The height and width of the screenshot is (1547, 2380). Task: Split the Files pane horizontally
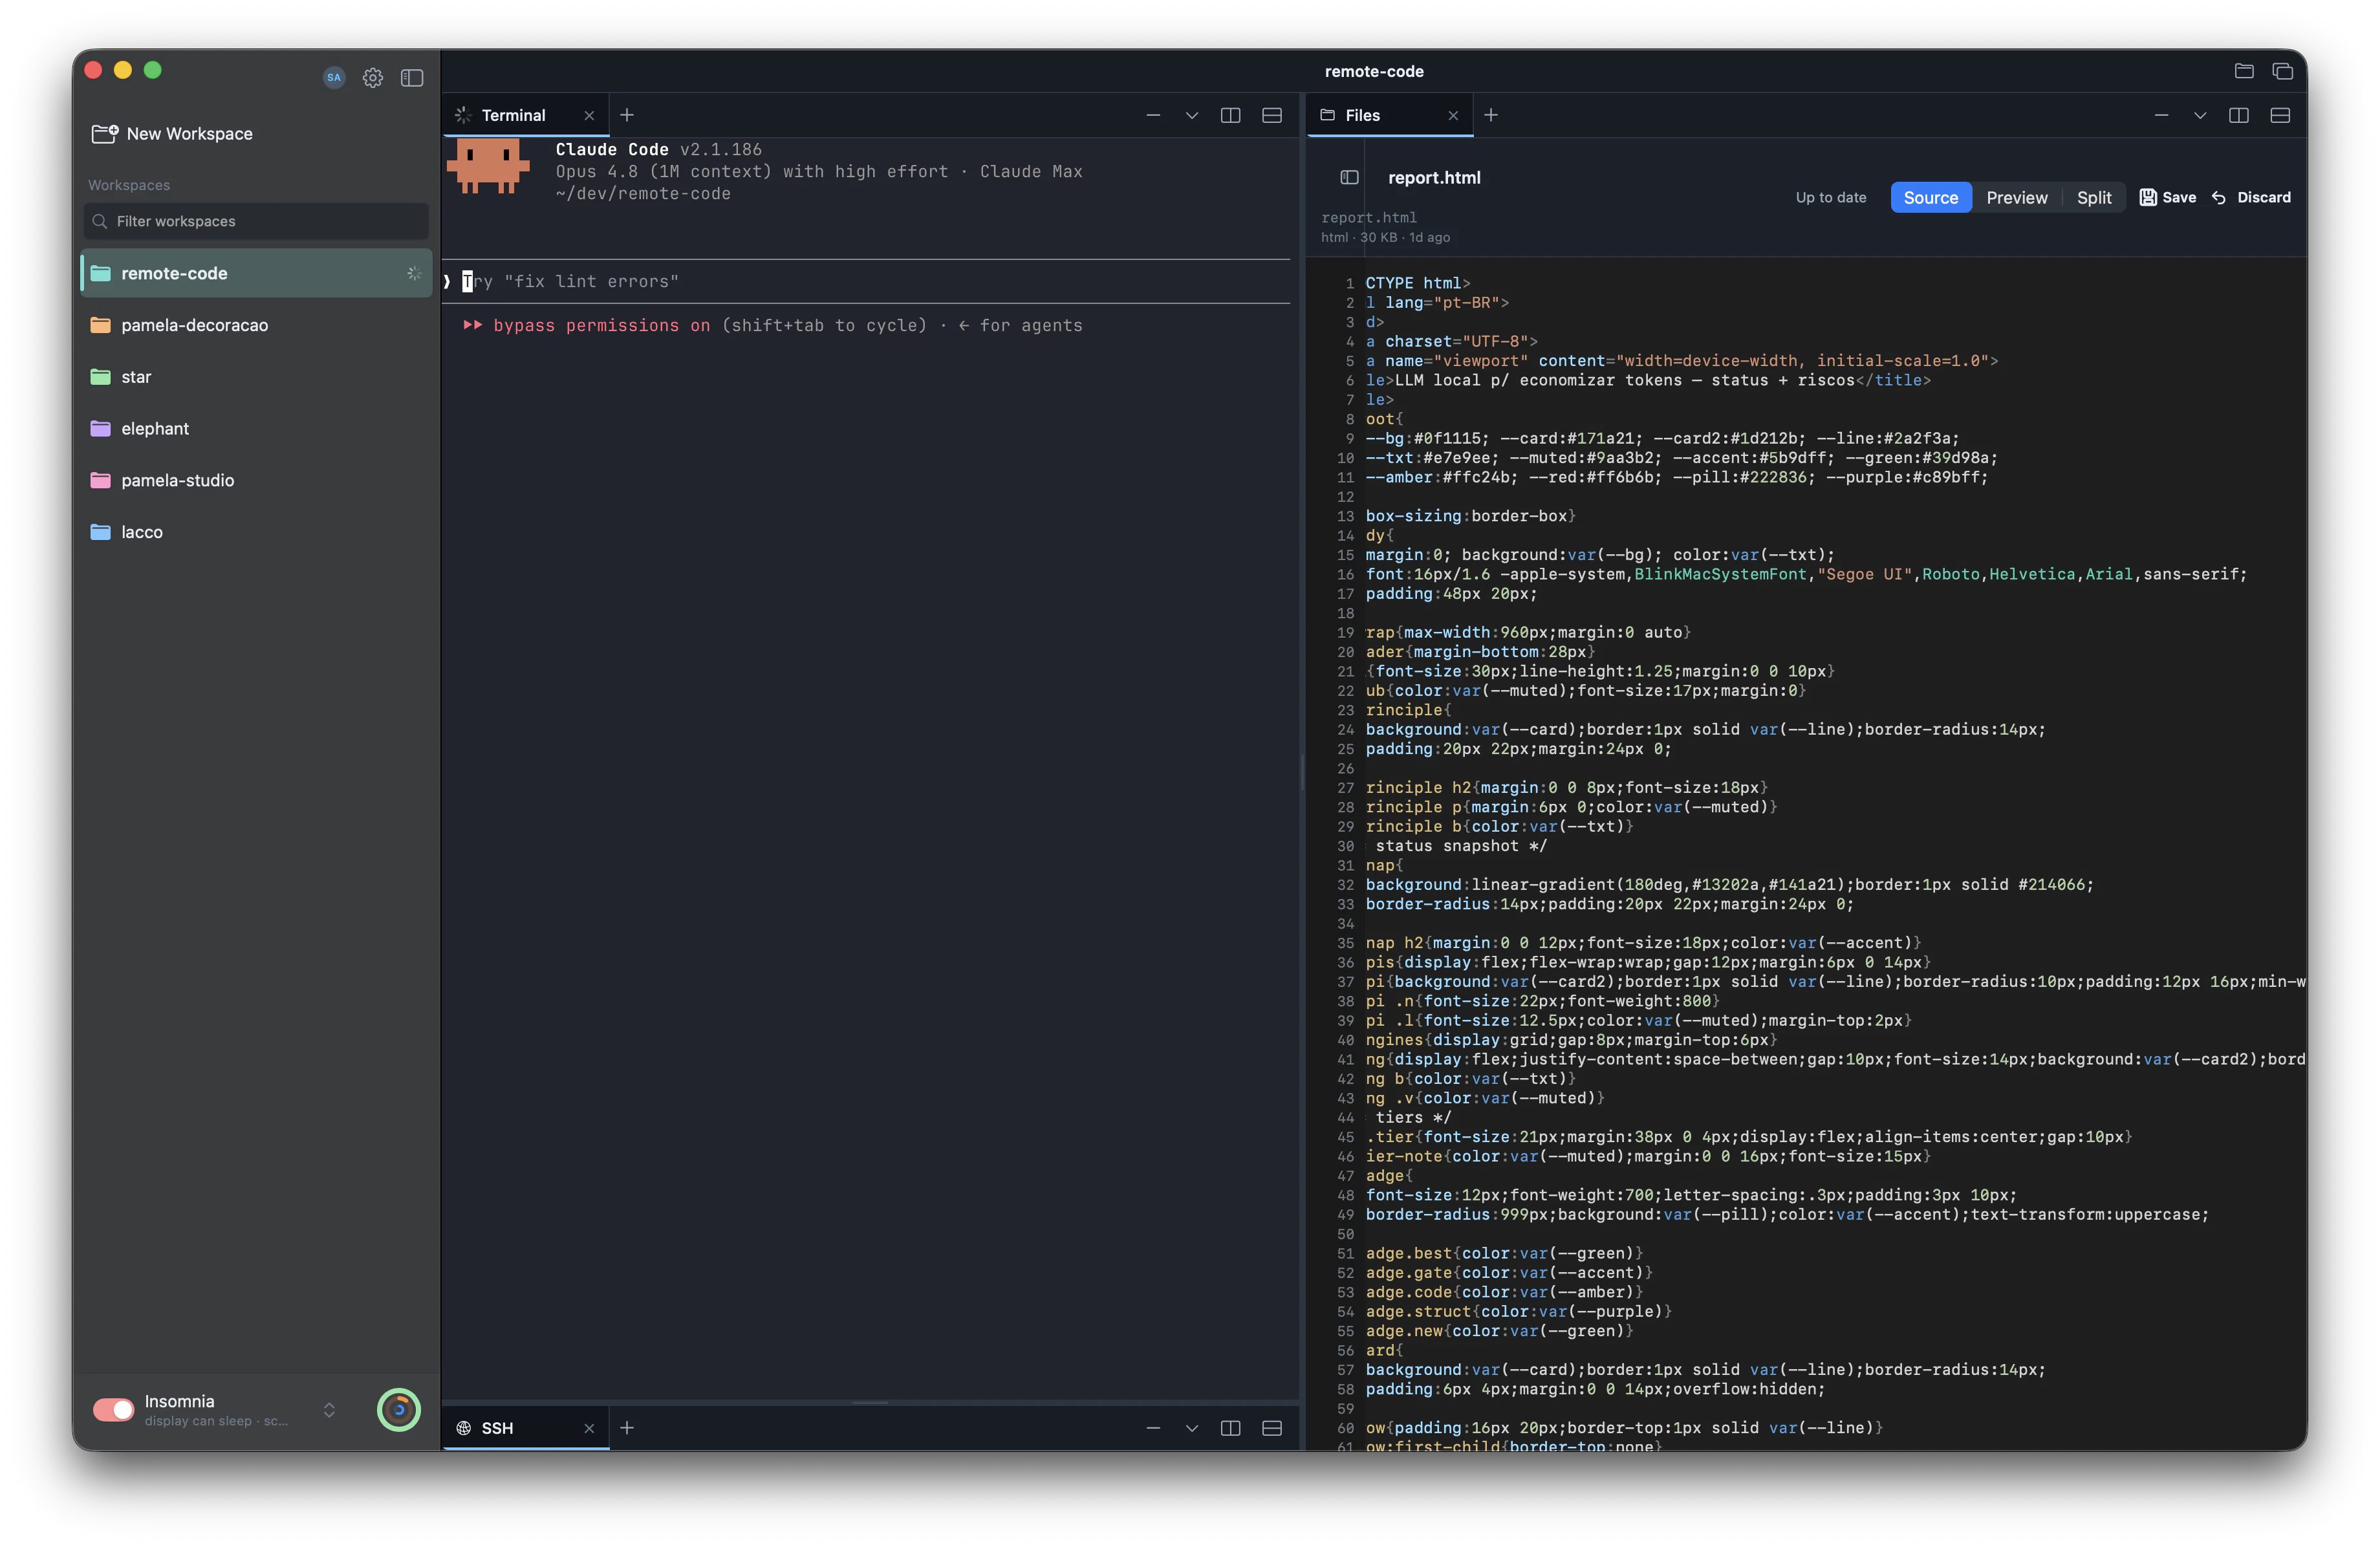pyautogui.click(x=2280, y=115)
